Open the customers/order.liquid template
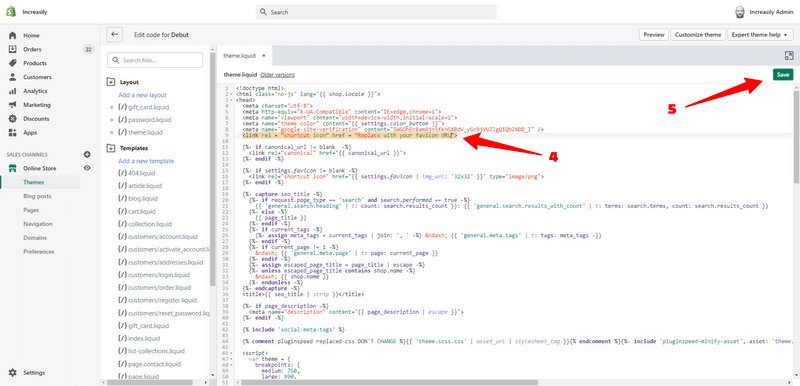Viewport: 800px width, 386px height. [154, 288]
